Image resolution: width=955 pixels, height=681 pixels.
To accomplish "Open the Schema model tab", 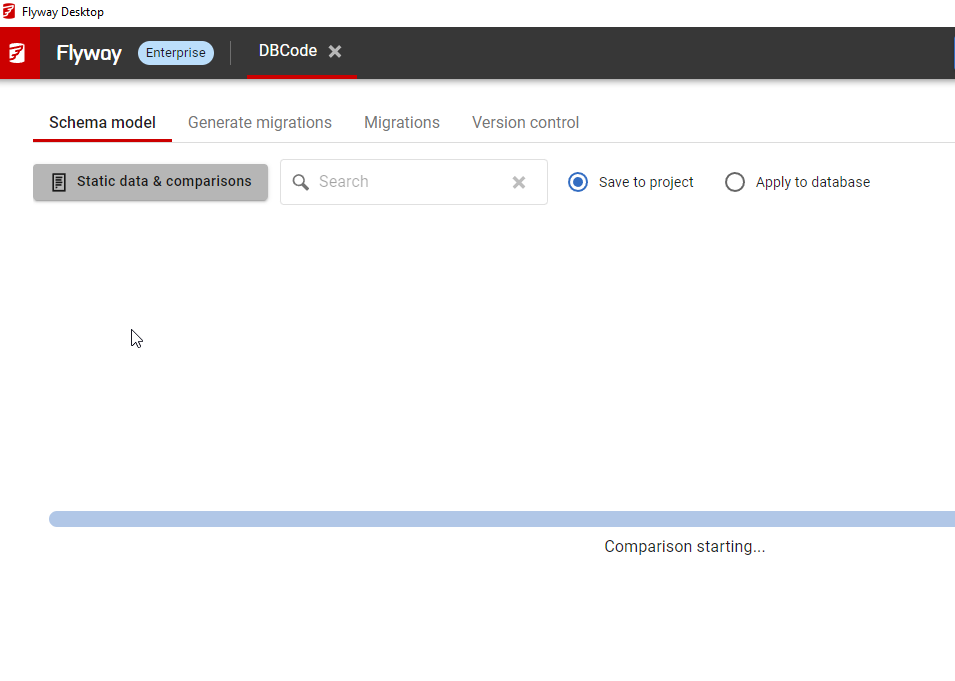I will click(x=102, y=123).
